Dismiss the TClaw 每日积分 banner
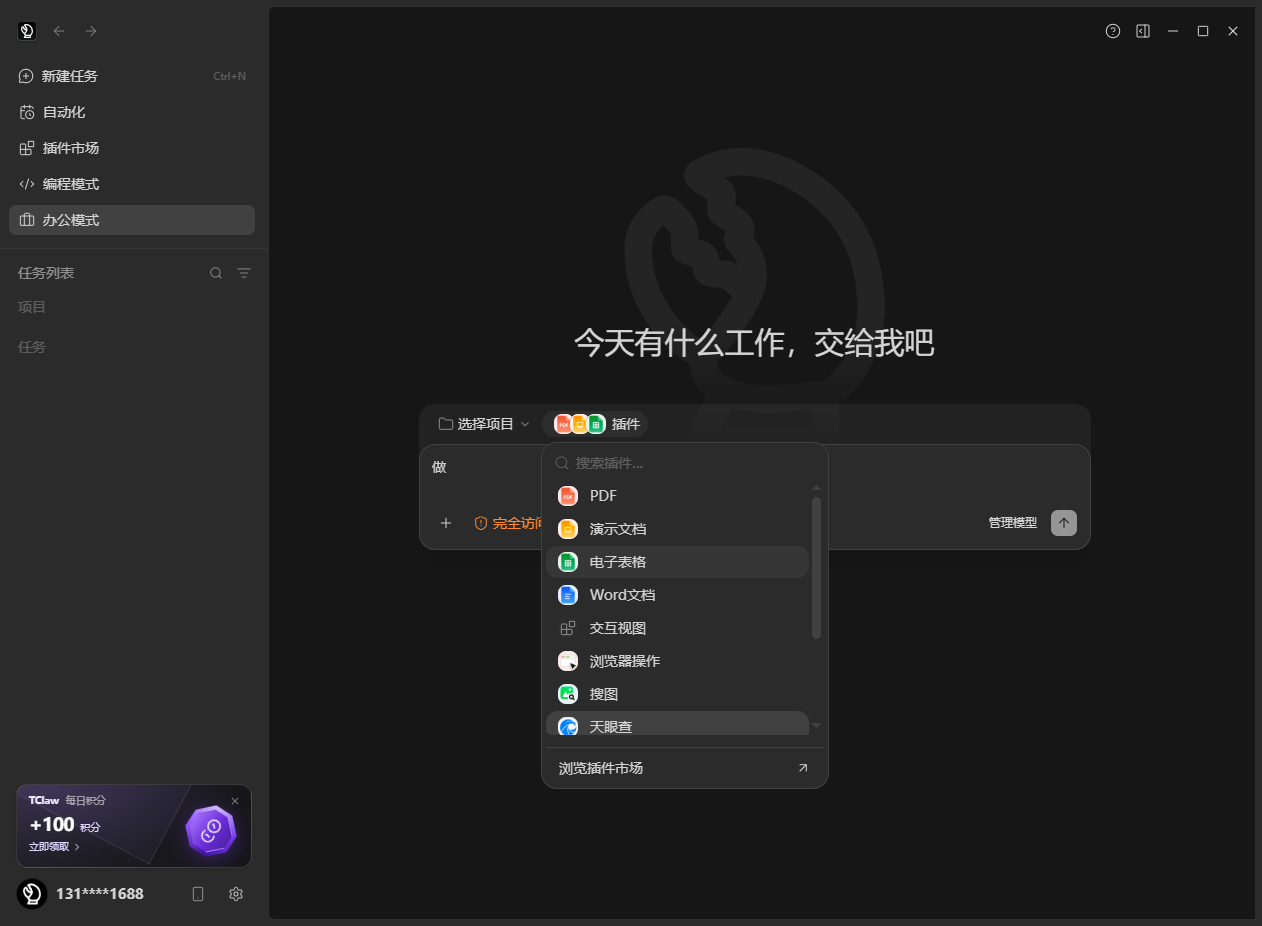Screen dimensions: 1262x926 click(235, 800)
